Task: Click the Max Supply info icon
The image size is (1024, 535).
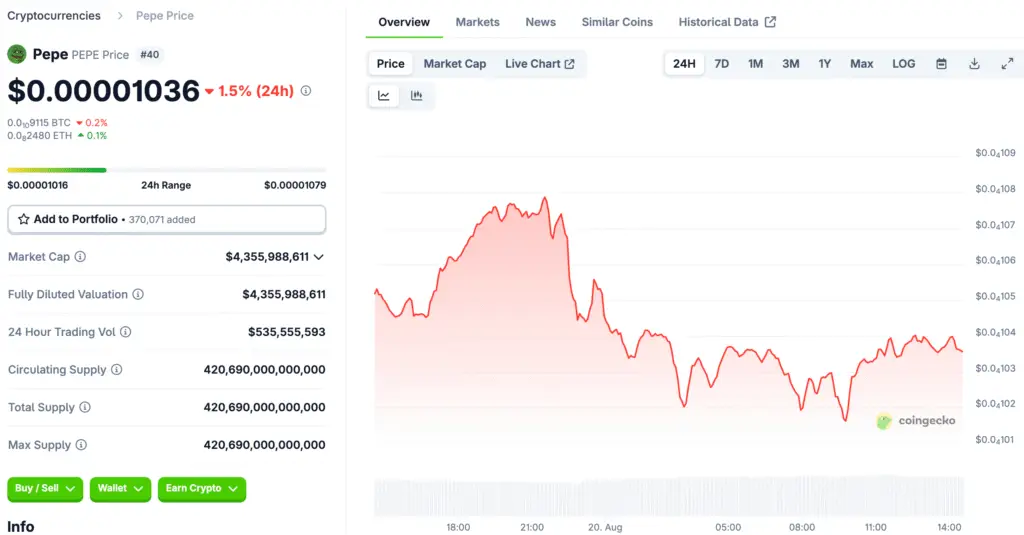Action: click(81, 445)
